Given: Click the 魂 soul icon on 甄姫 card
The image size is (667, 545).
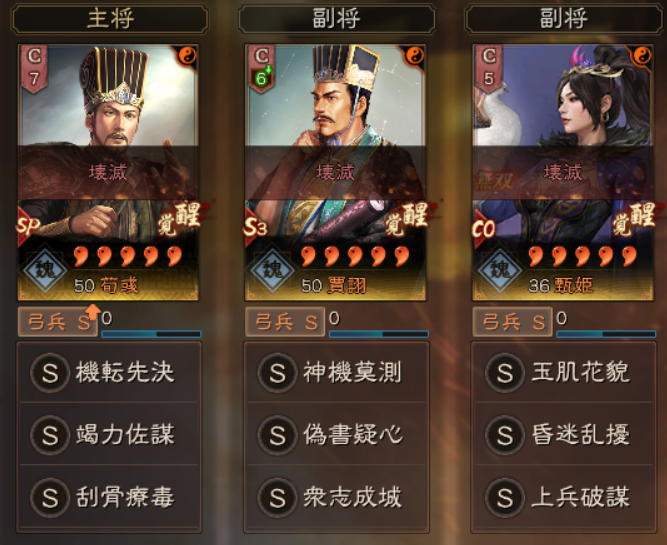Looking at the screenshot, I should click(x=500, y=269).
